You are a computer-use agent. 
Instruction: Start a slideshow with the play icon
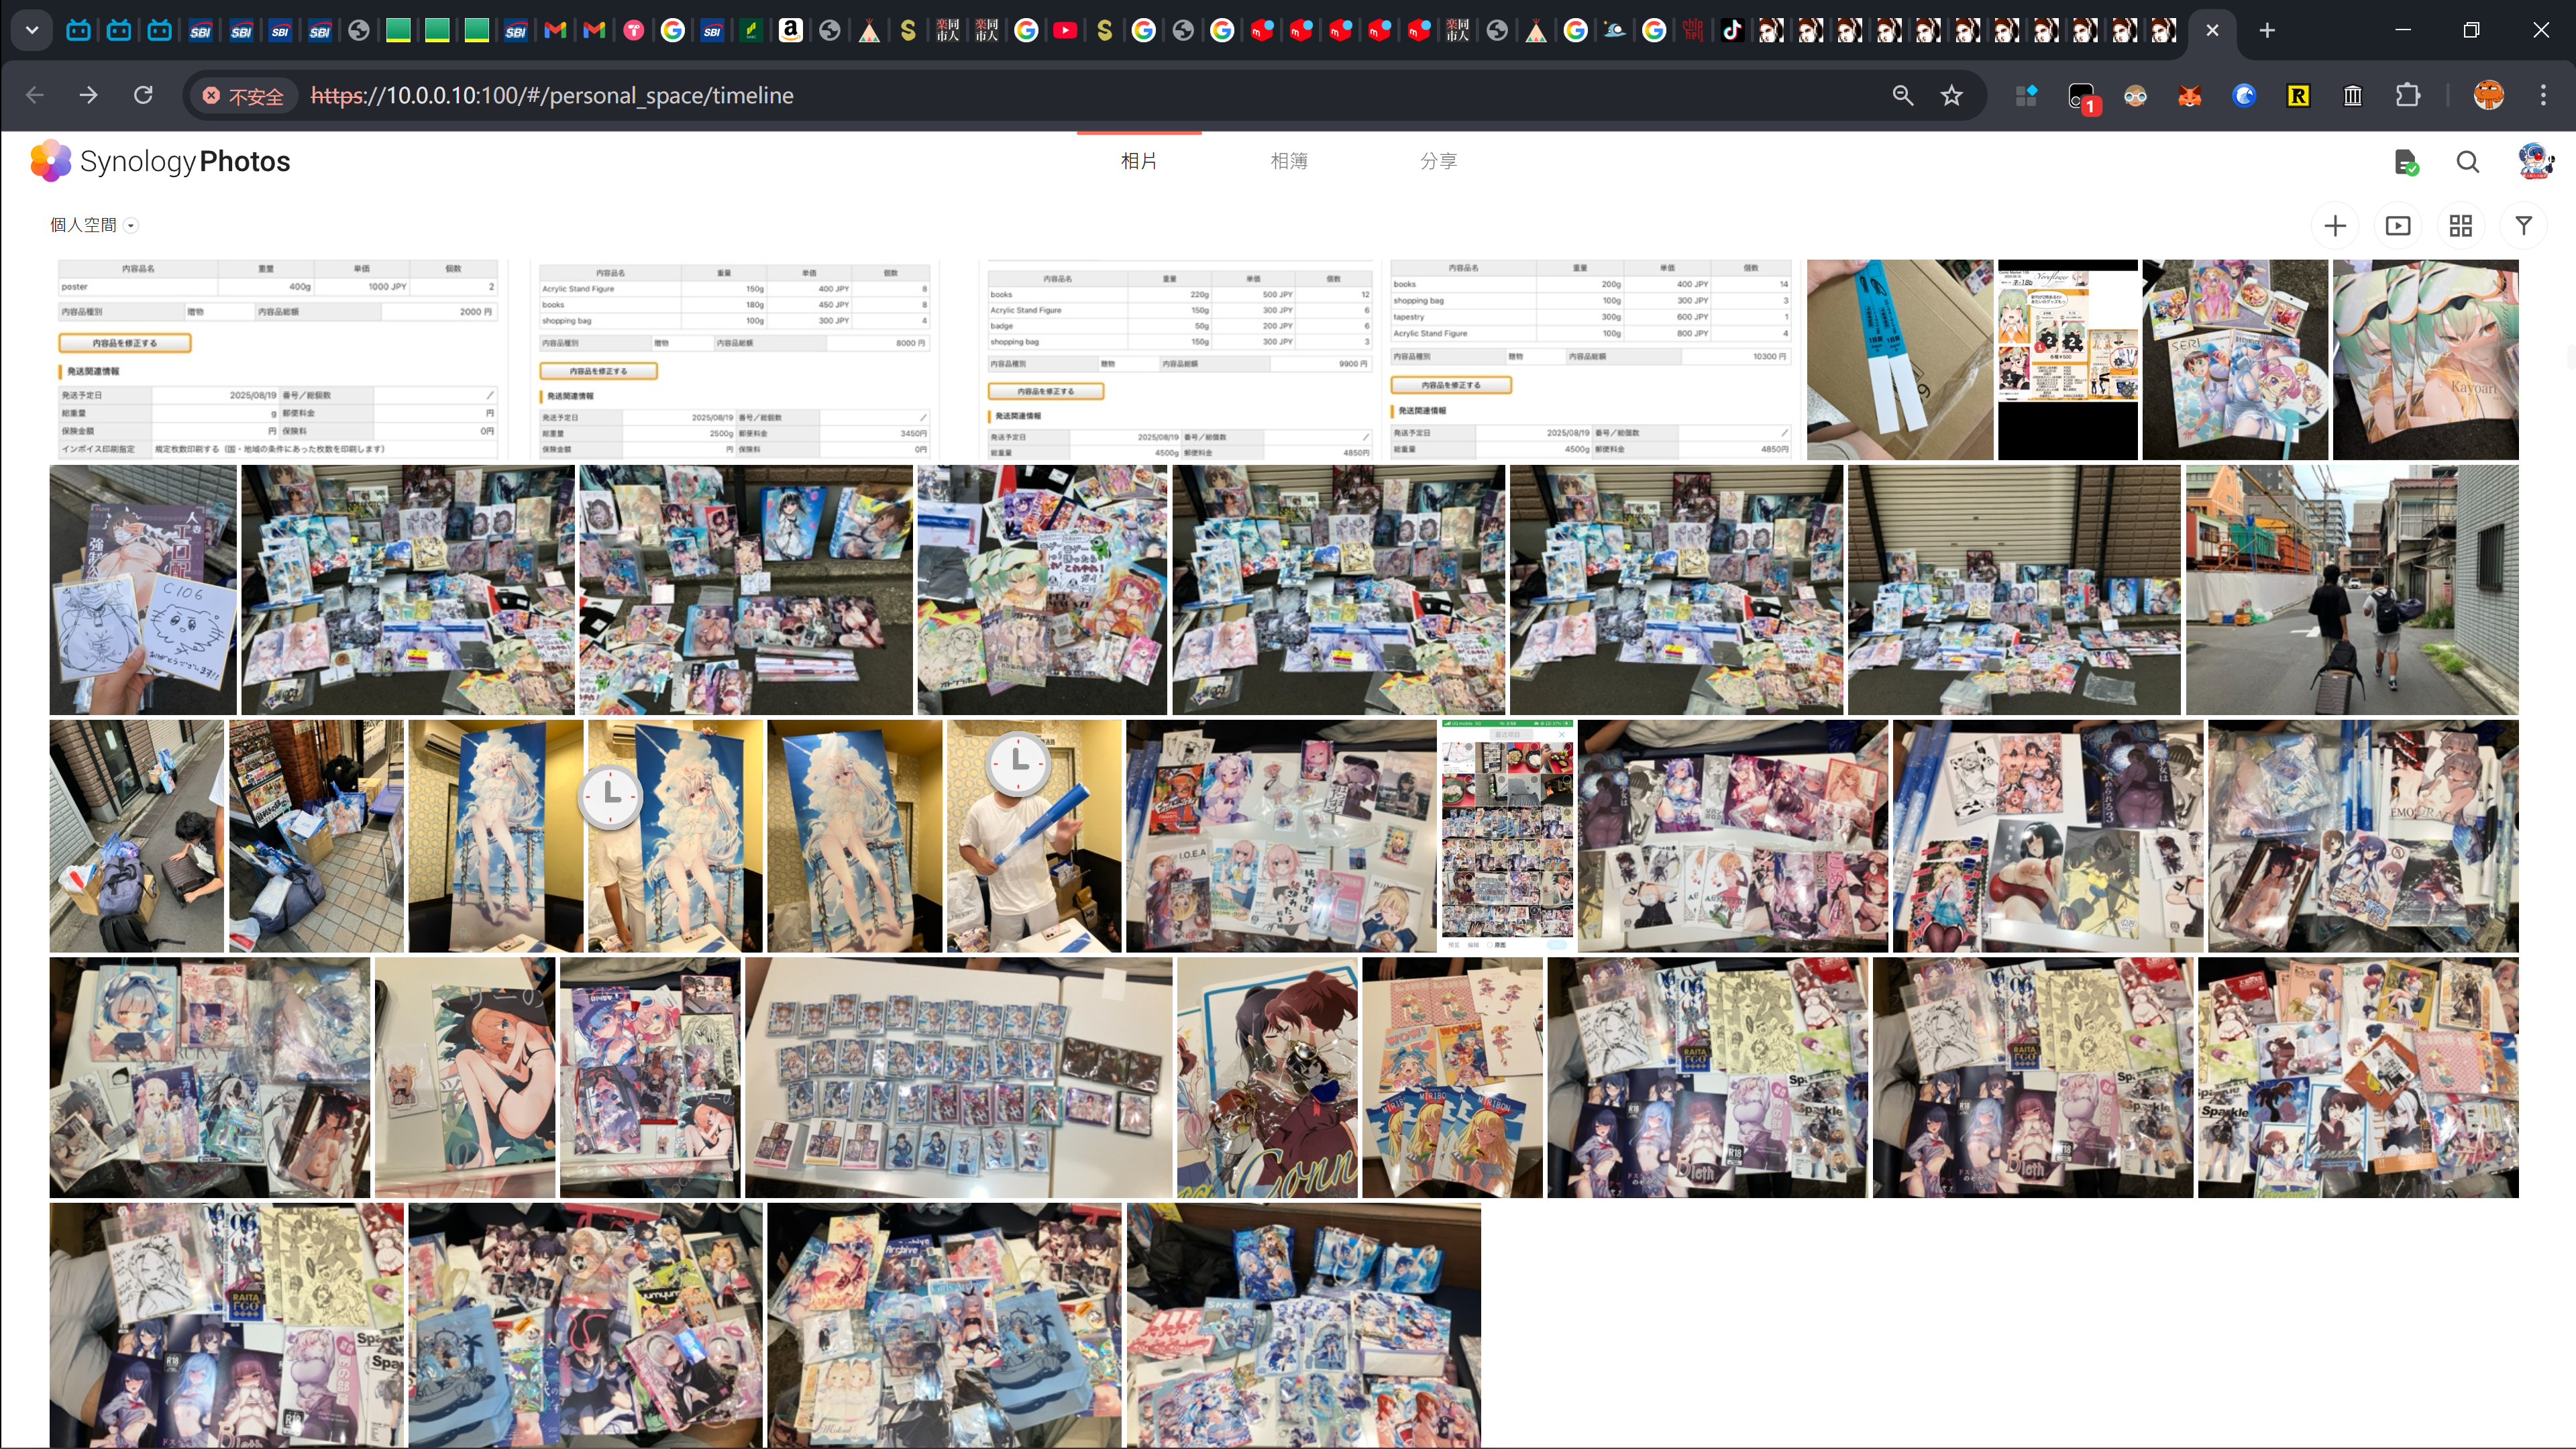[2398, 225]
